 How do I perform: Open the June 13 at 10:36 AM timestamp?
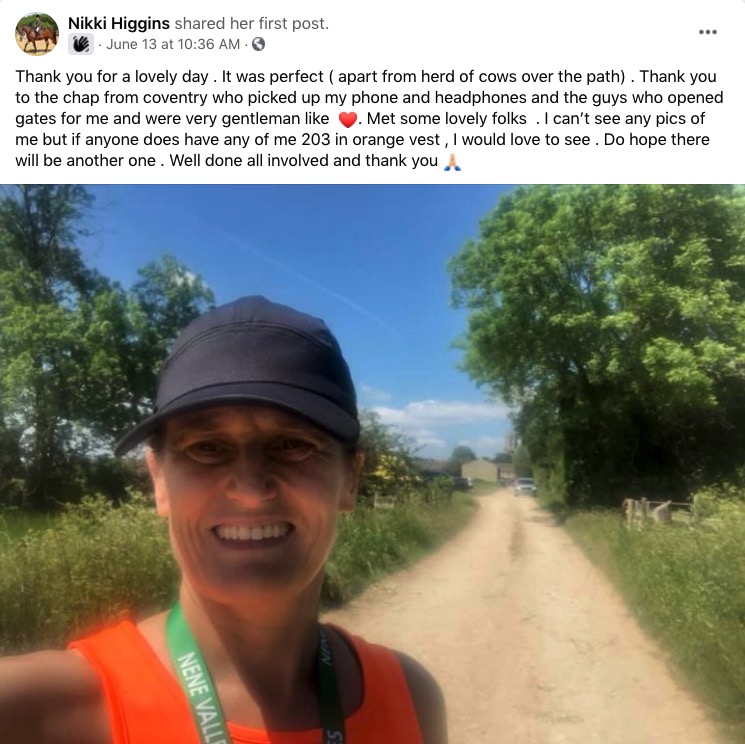(172, 44)
